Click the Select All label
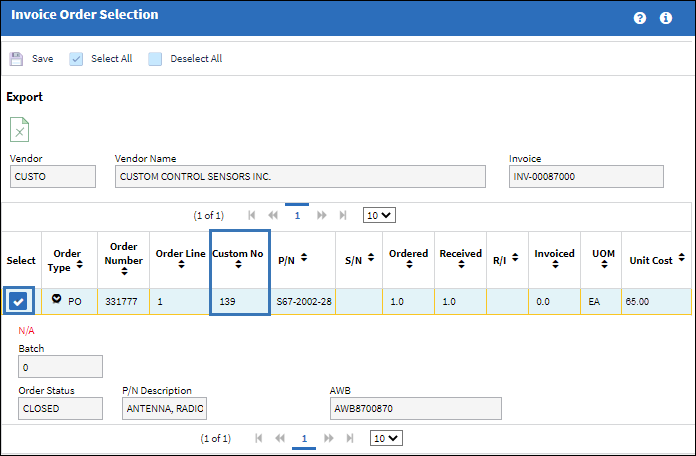696x456 pixels. coord(111,59)
